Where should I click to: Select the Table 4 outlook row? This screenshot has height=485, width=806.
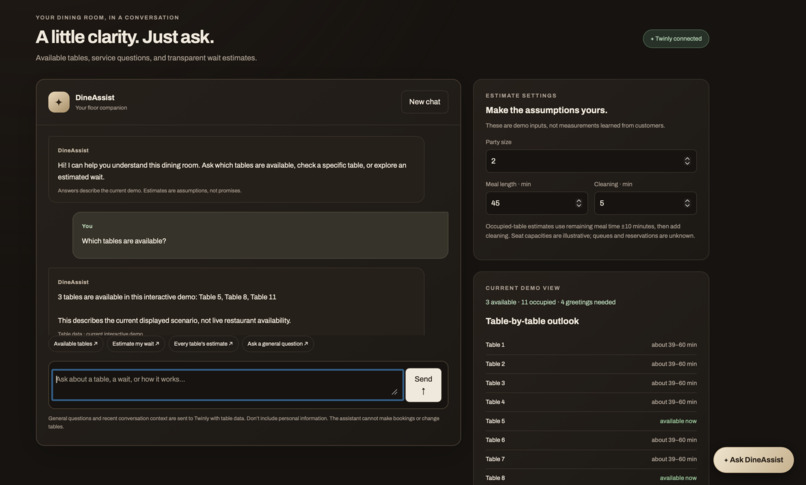point(591,402)
